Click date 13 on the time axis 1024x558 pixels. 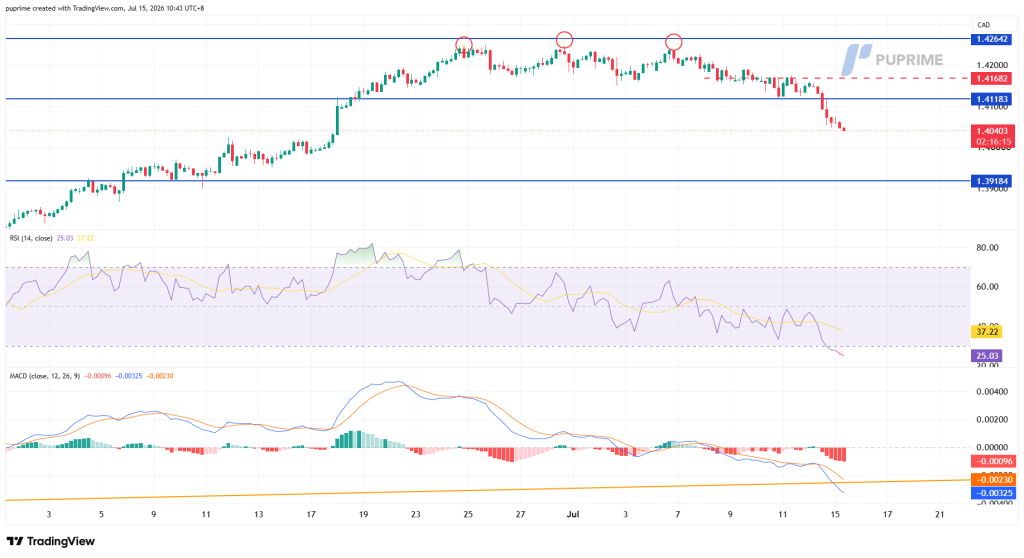point(259,515)
